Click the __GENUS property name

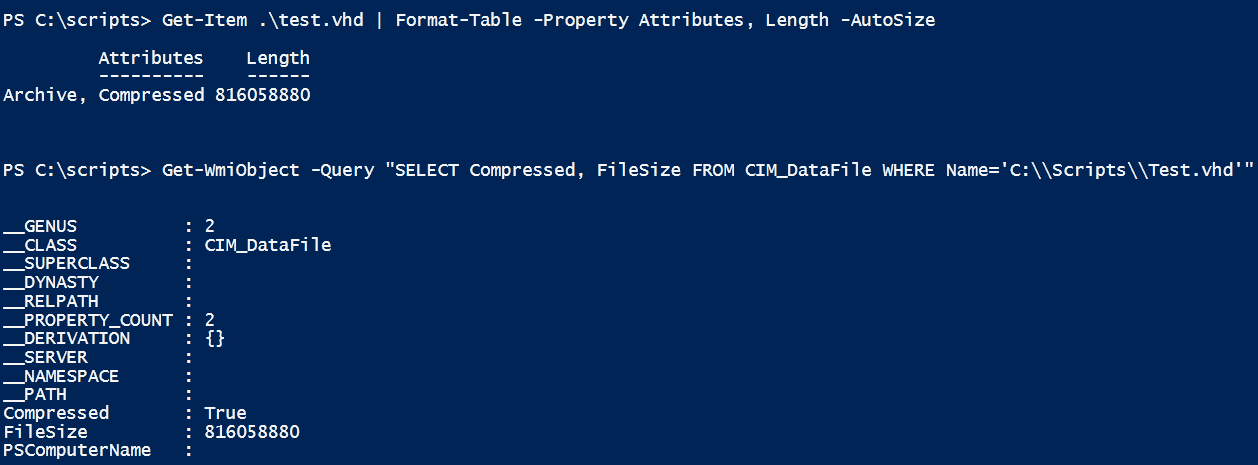(40, 226)
